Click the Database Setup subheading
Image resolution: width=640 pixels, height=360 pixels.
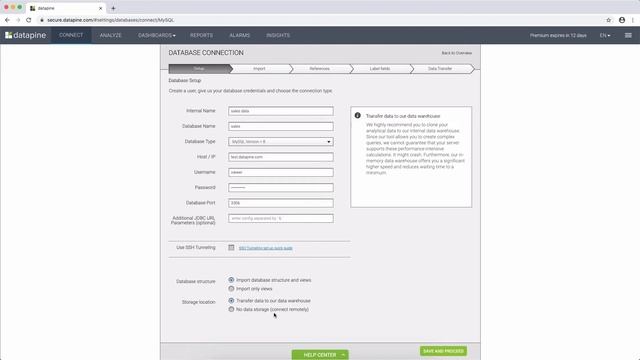pos(185,80)
